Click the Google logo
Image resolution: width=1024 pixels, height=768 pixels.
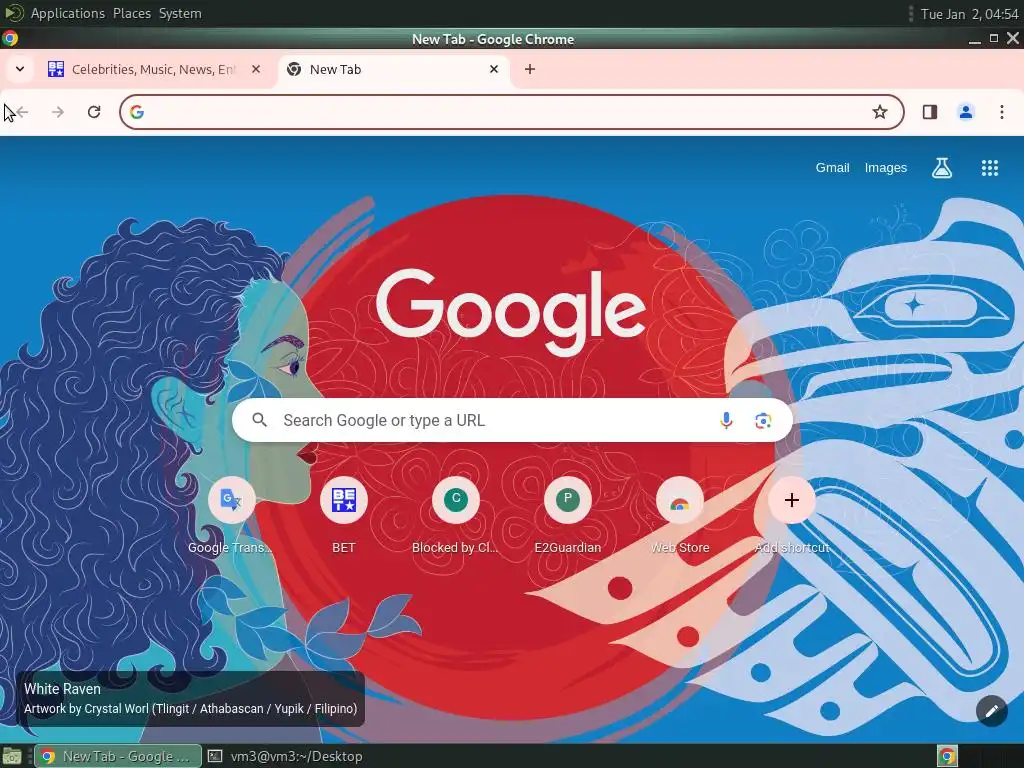(511, 312)
